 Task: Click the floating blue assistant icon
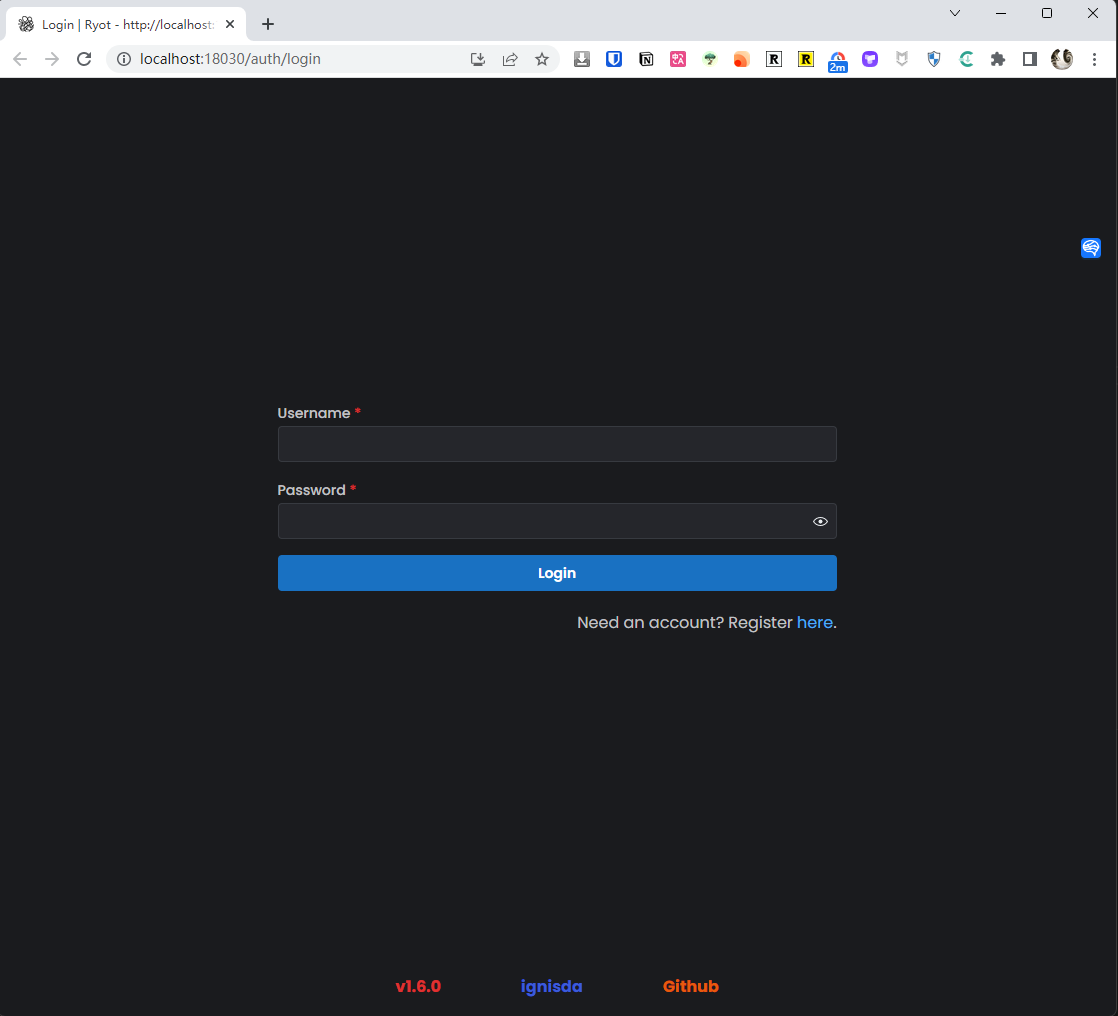pos(1091,248)
